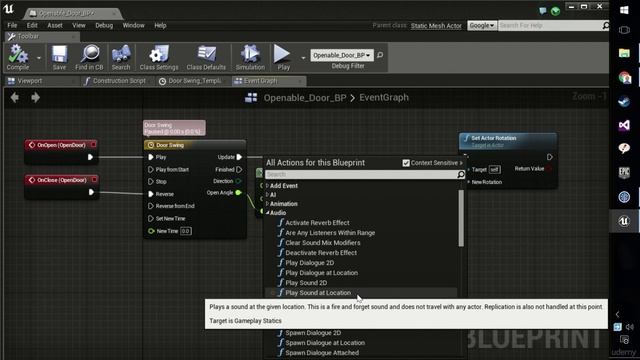Open Find in CB

[89, 57]
